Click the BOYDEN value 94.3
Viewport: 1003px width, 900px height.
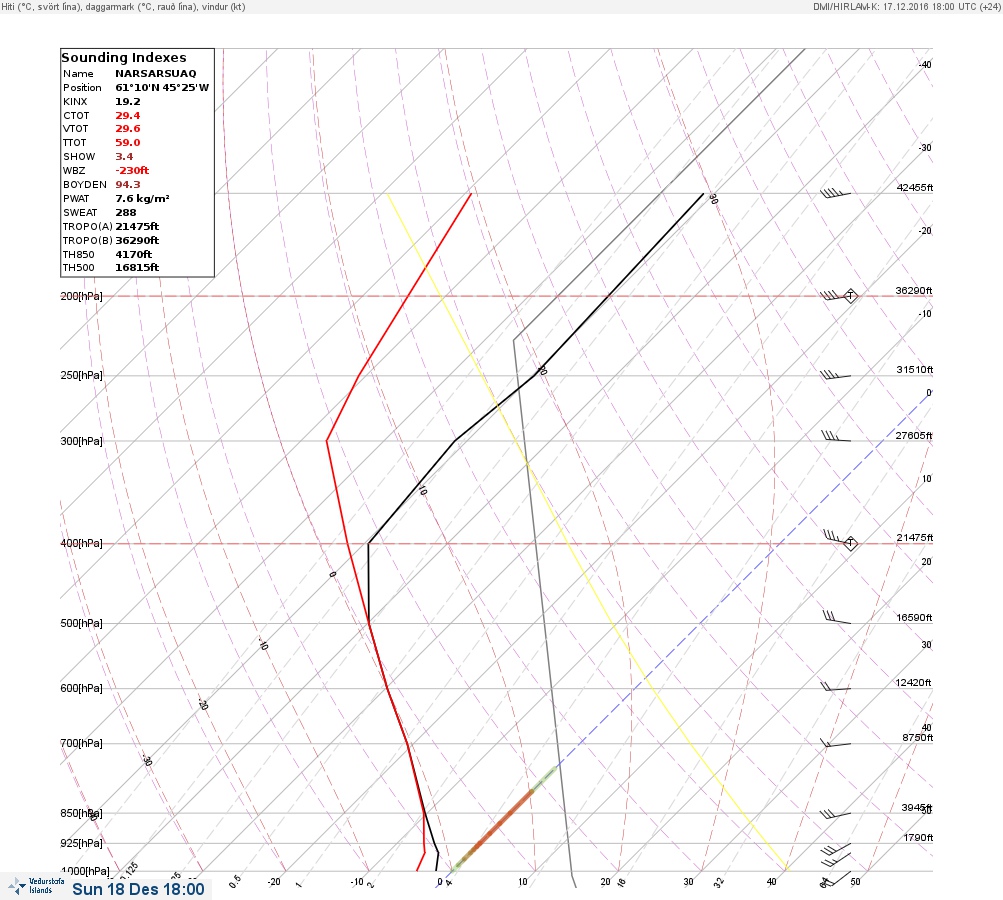tap(128, 185)
